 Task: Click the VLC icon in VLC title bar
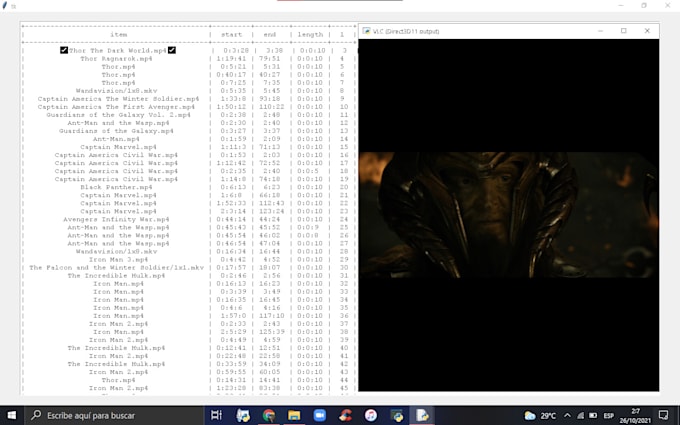click(x=366, y=31)
